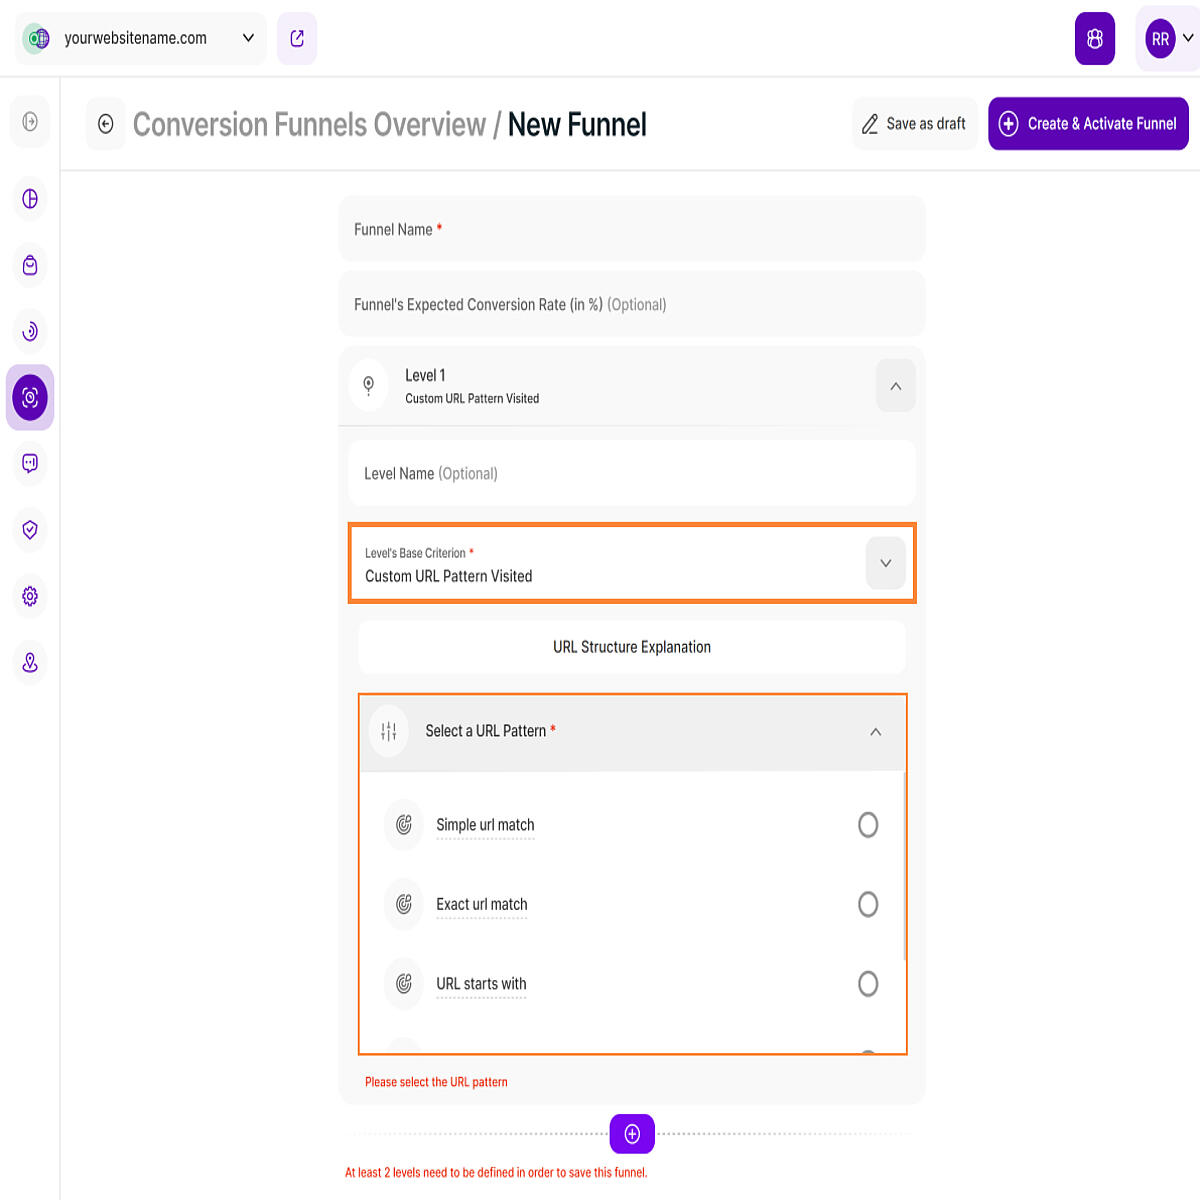Click 'Please select the URL pattern' error text

[x=436, y=1082]
